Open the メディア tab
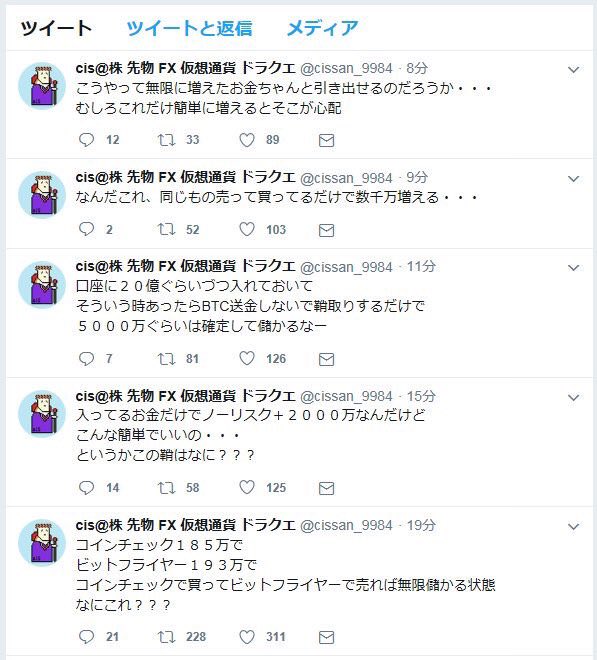 322,28
